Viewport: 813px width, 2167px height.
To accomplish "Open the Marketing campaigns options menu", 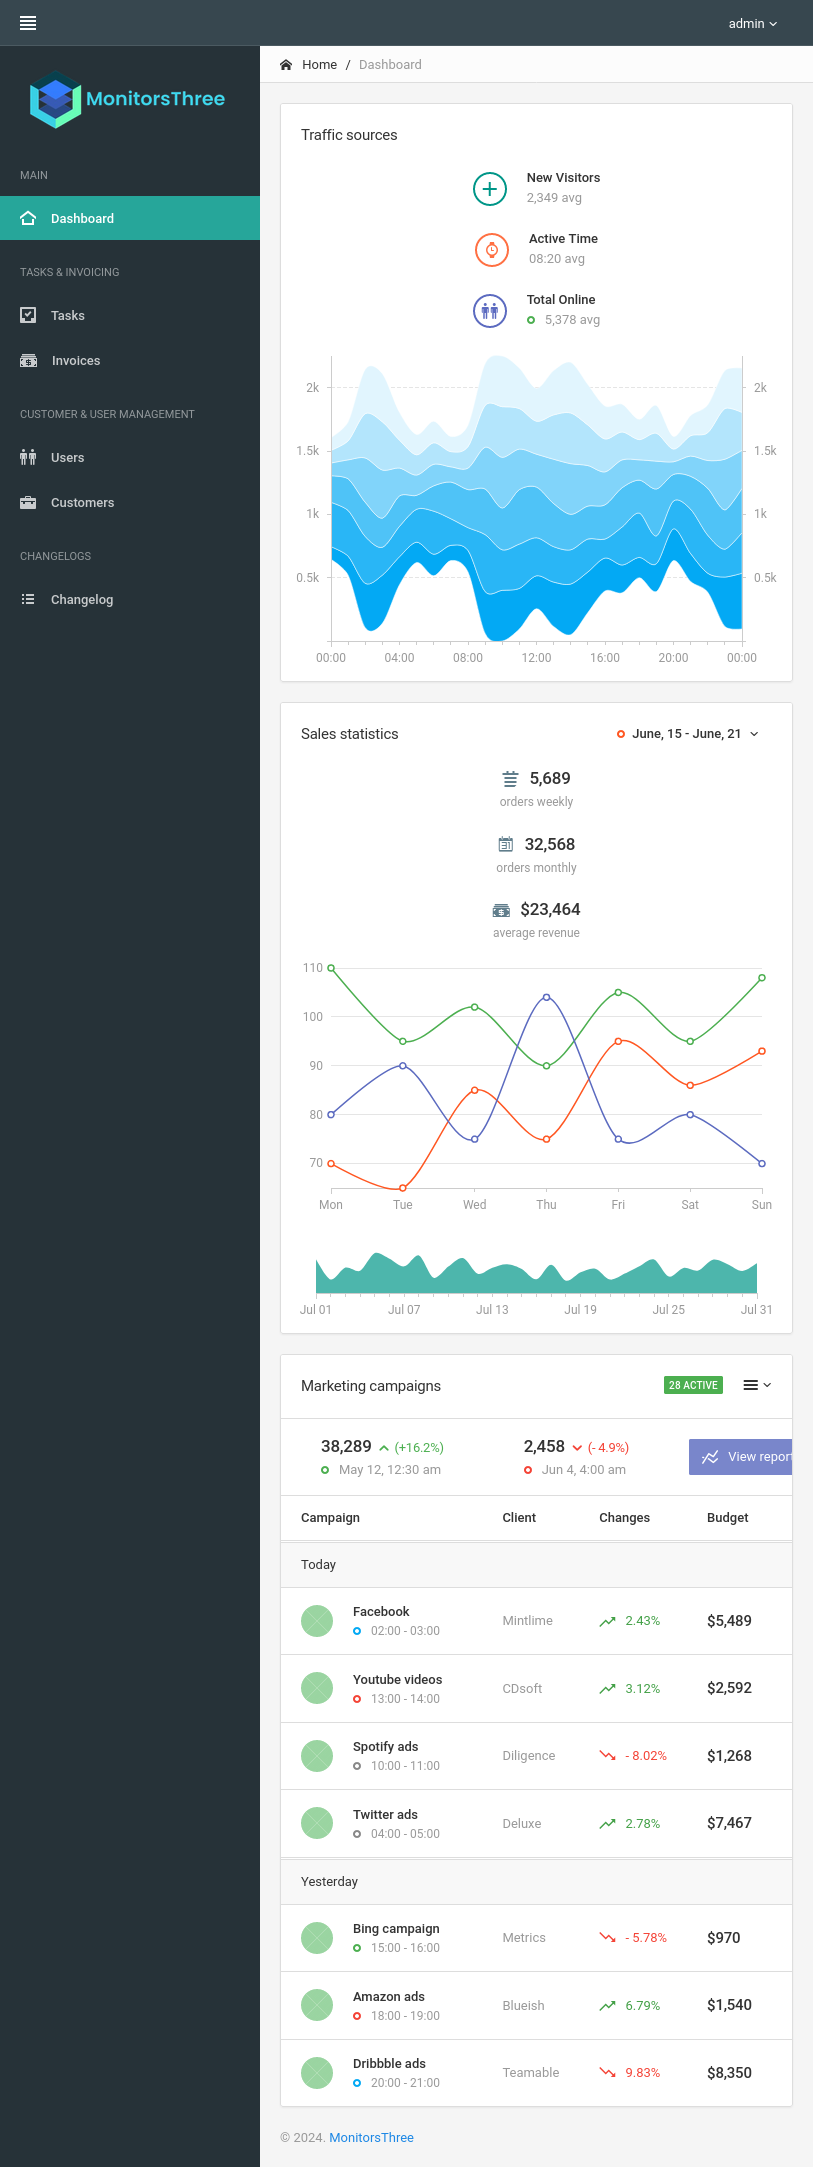I will (757, 1385).
